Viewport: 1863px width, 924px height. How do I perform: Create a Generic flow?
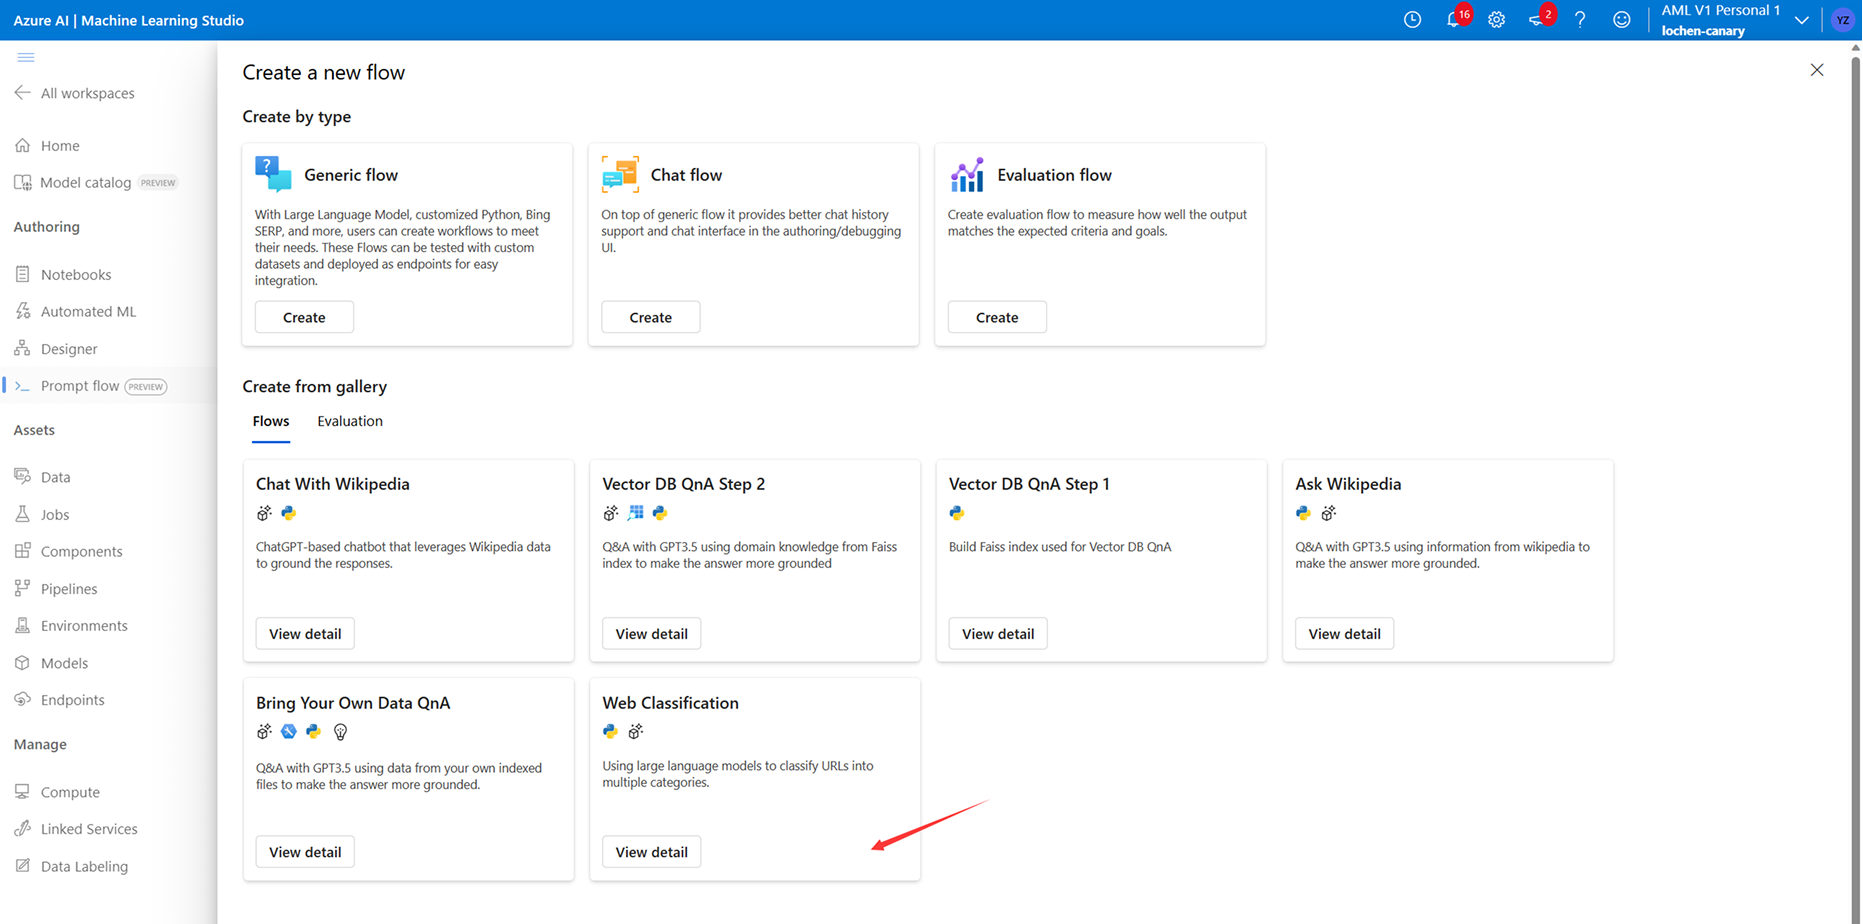click(x=304, y=317)
